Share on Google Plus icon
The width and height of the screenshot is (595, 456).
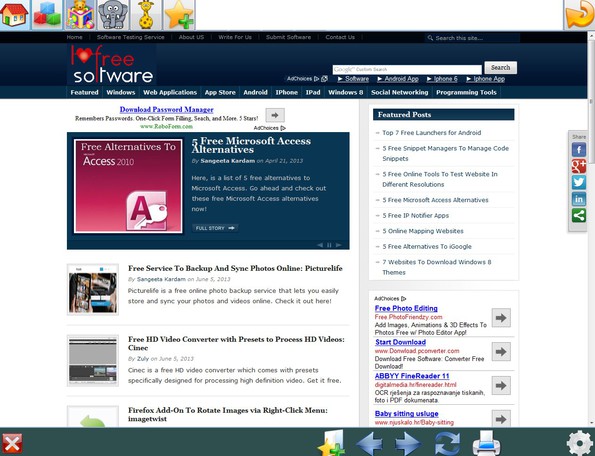[x=579, y=166]
